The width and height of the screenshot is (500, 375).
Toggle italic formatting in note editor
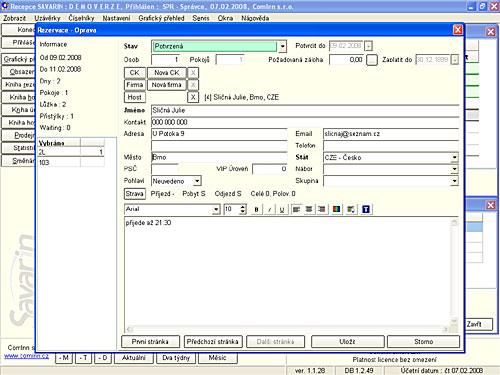269,209
